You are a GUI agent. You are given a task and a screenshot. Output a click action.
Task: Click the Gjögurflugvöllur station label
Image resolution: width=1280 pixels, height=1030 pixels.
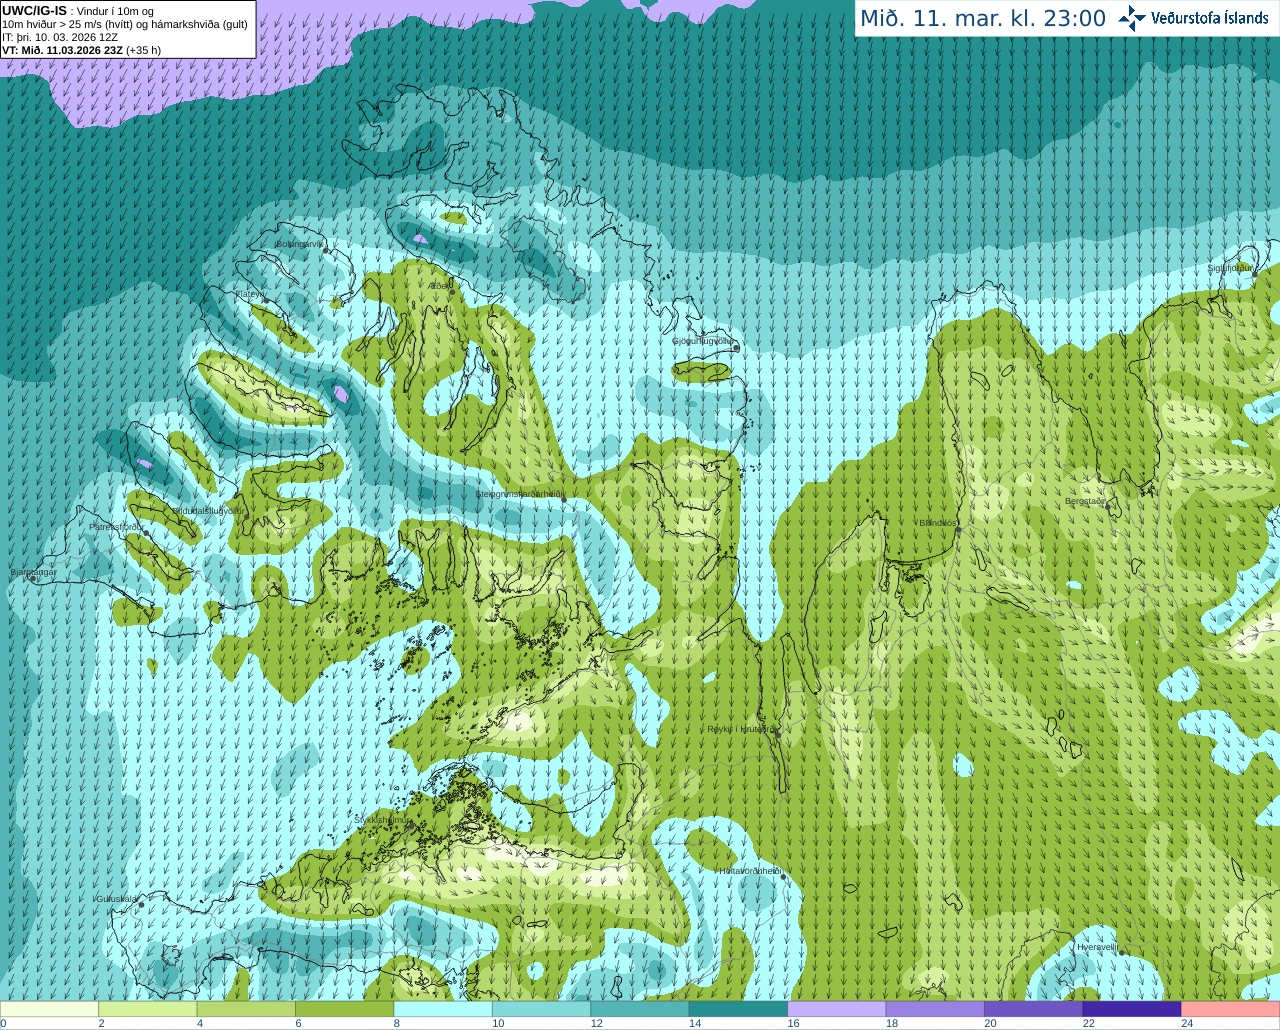703,341
